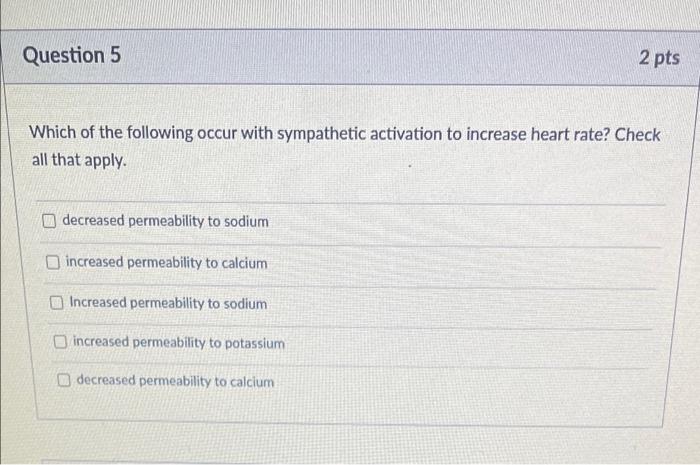This screenshot has width=700, height=465.
Task: Click the 'decreased permeability to sodium' label text
Action: (165, 221)
